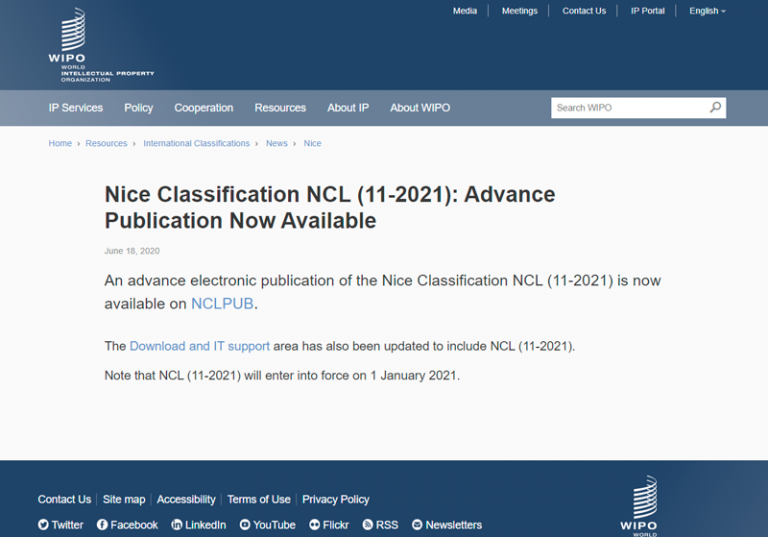Open the Resources navigation menu
This screenshot has width=768, height=537.
click(x=280, y=108)
